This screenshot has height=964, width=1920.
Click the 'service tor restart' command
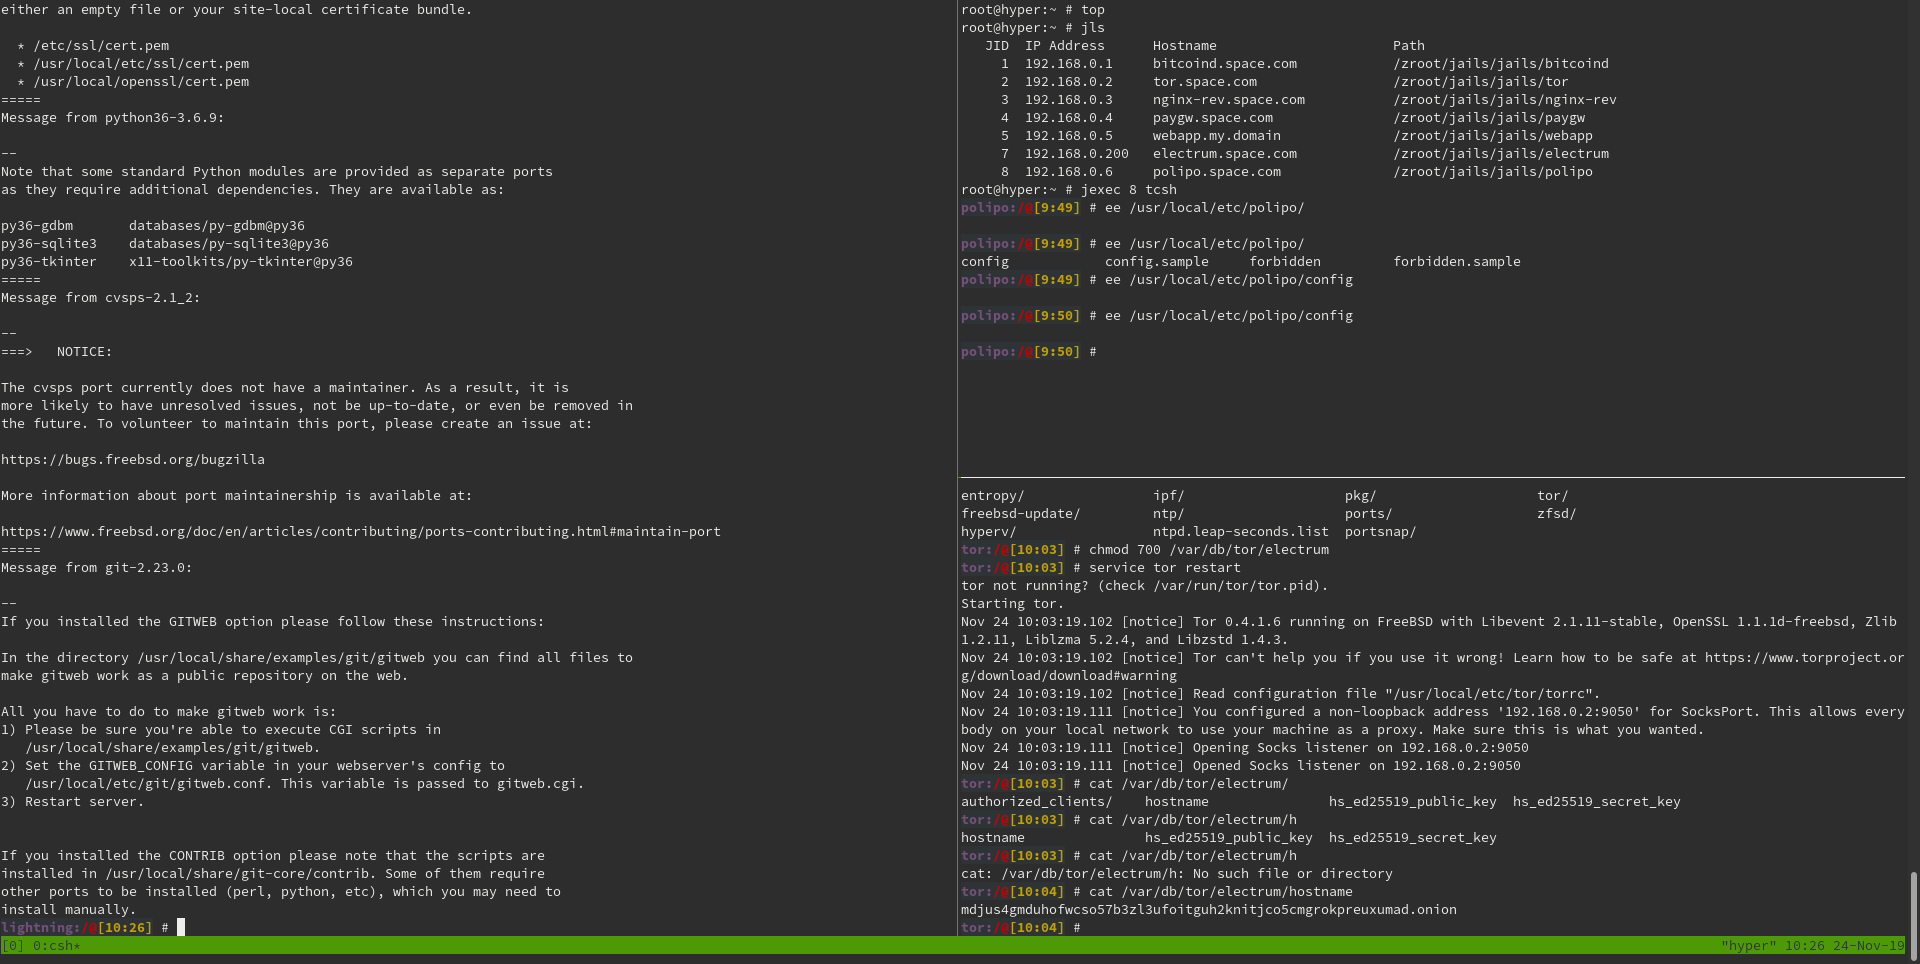pos(1165,568)
